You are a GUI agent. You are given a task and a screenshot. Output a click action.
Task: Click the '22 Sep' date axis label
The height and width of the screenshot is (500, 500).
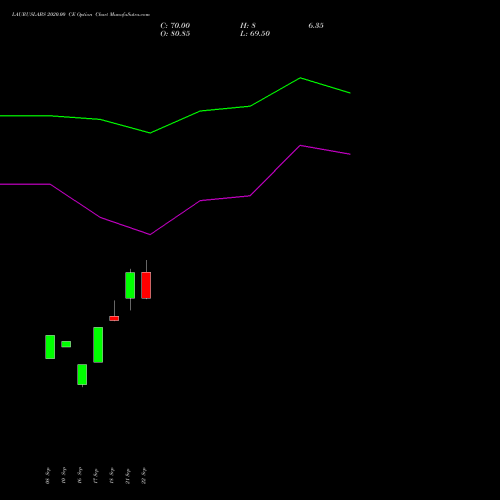tap(144, 476)
